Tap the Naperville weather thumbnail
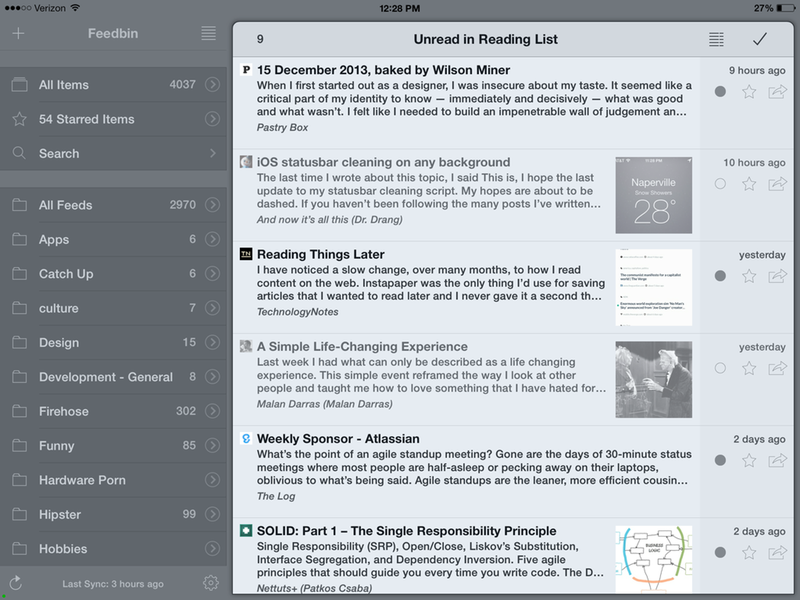800x600 pixels. tap(654, 195)
